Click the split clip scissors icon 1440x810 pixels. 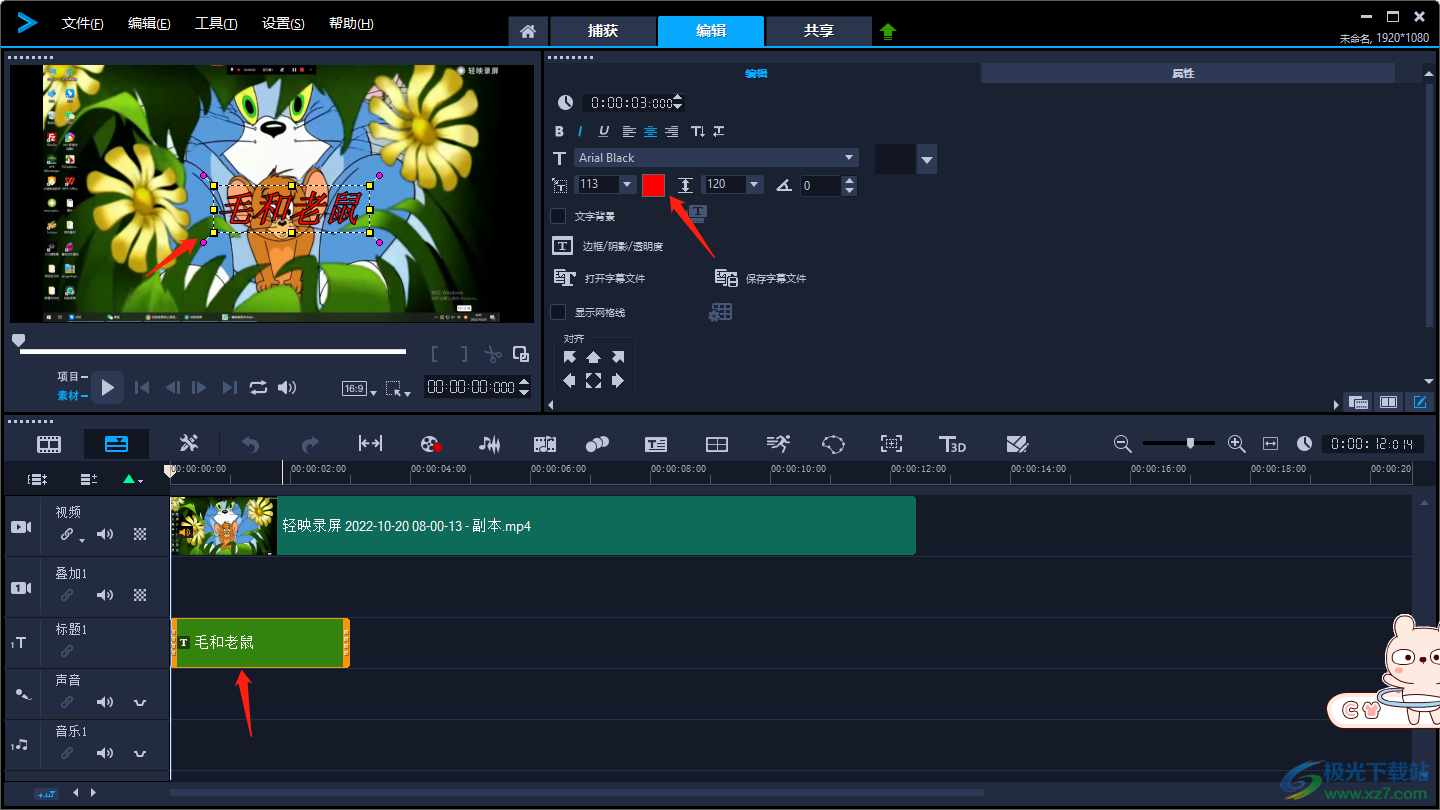click(492, 354)
